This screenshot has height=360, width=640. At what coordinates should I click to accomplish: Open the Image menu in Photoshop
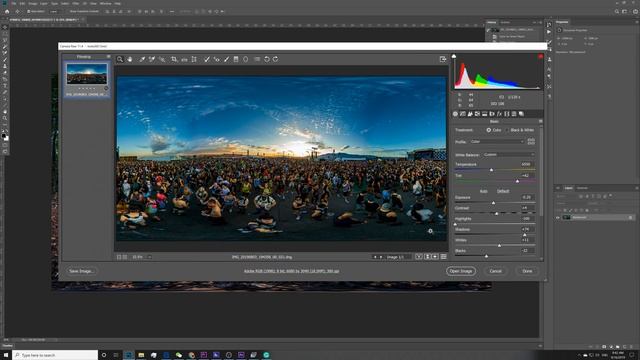tap(33, 3)
